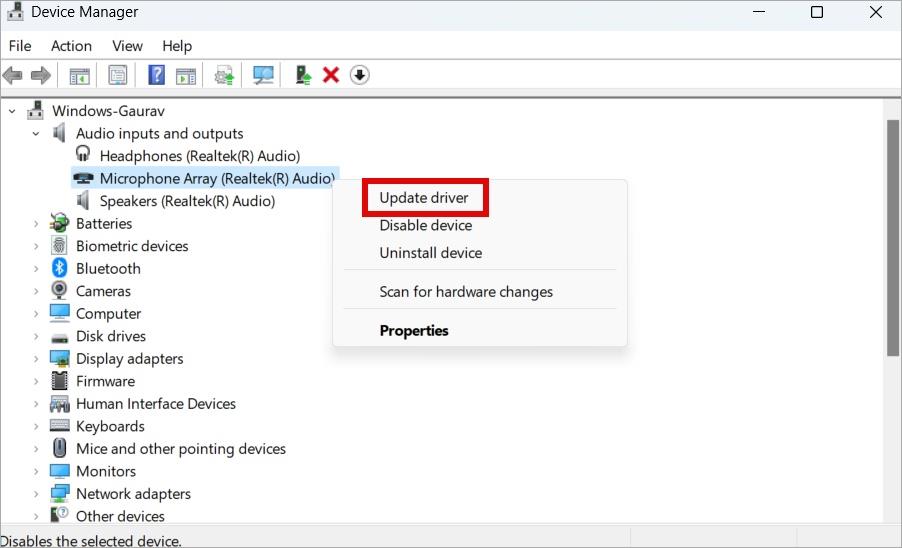The height and width of the screenshot is (548, 902).
Task: Select Microphone Array (Realtek(R) Audio) entry
Action: [x=217, y=178]
